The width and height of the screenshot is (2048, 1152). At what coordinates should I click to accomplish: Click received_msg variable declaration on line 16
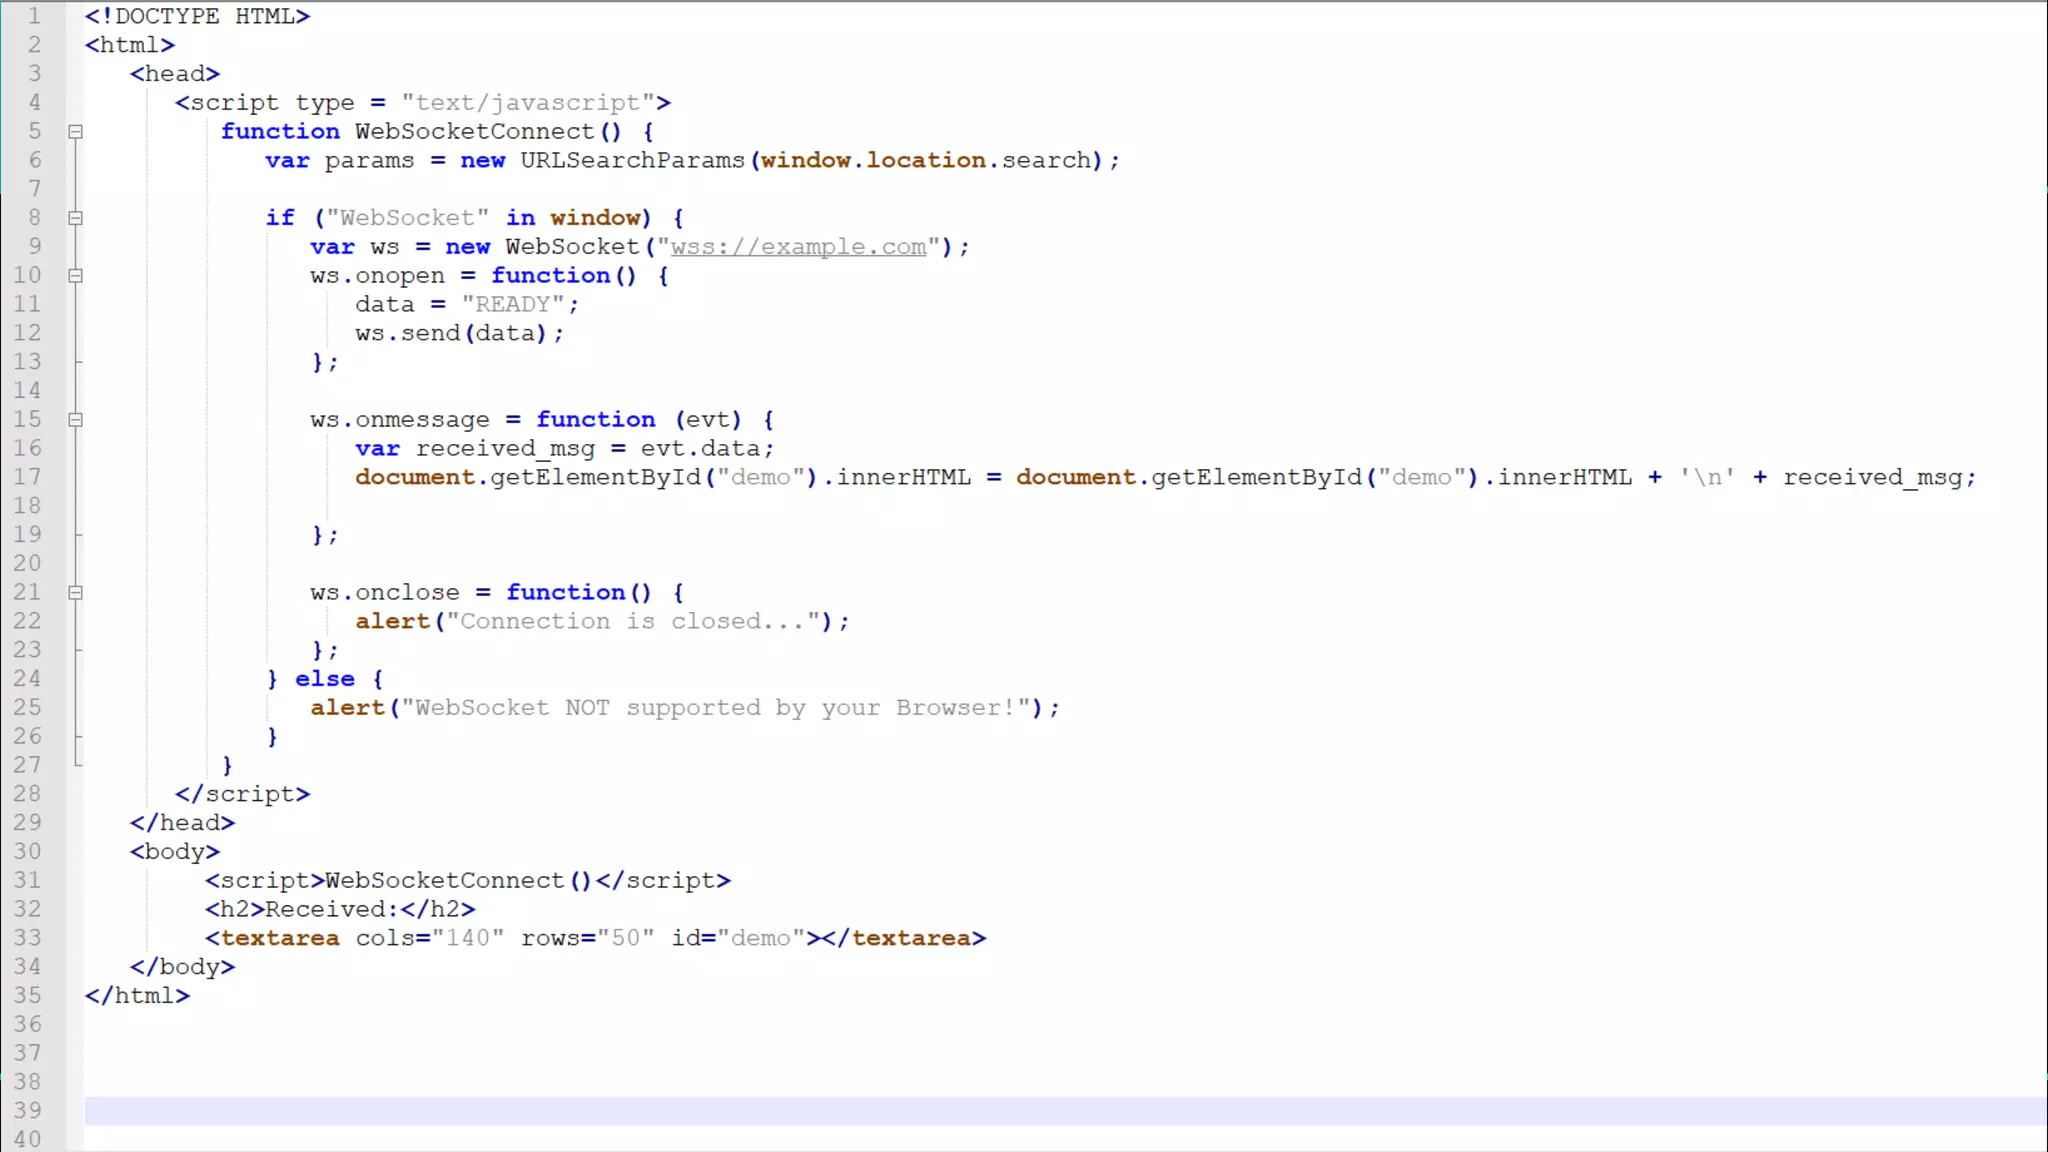click(x=505, y=449)
